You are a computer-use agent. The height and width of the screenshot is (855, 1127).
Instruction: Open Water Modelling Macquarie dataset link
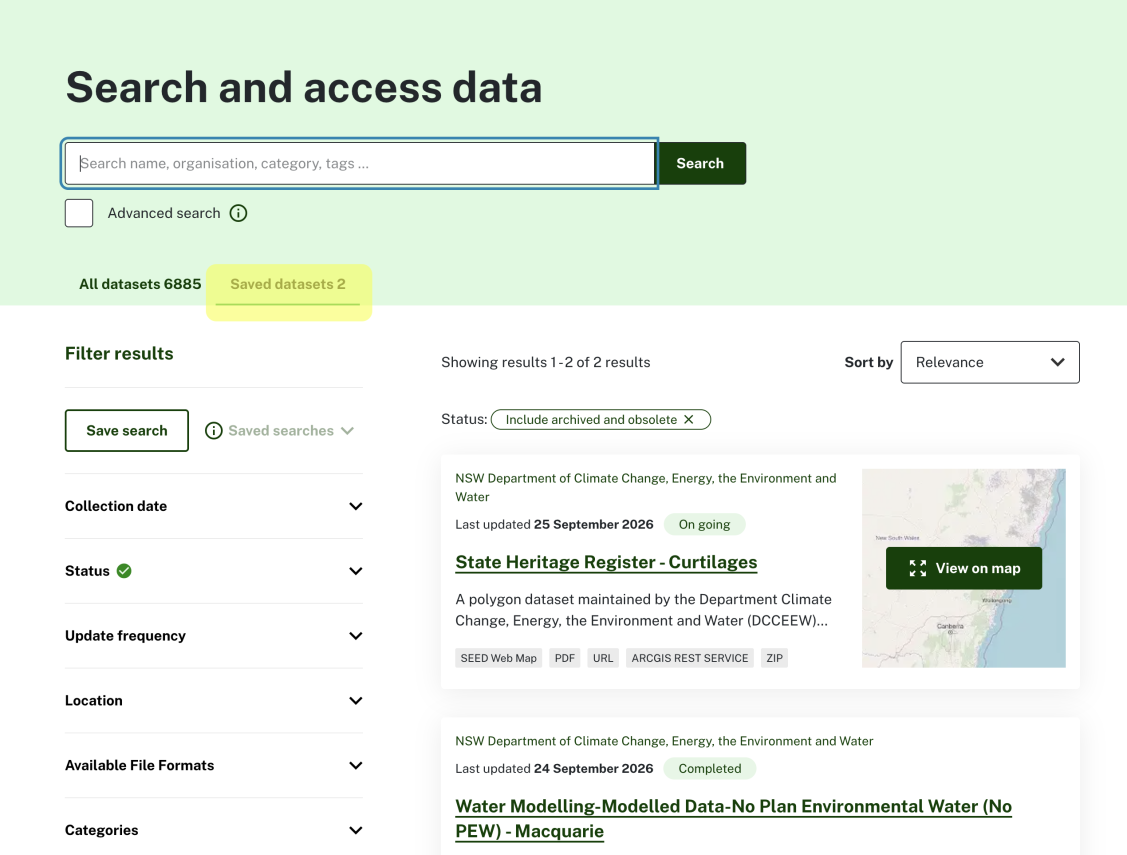point(733,818)
